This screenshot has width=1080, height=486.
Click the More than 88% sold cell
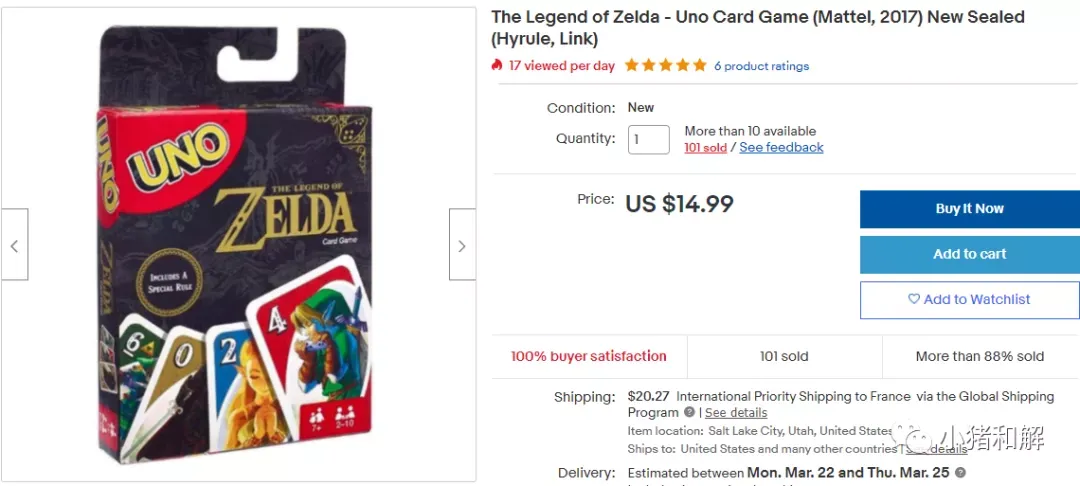(980, 357)
